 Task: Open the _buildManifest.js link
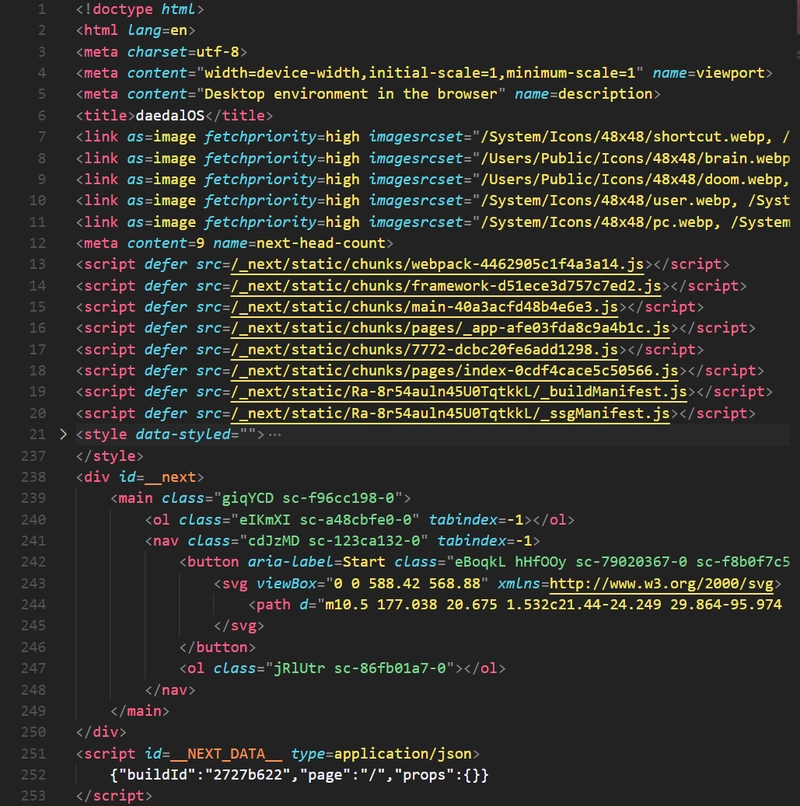coord(459,392)
